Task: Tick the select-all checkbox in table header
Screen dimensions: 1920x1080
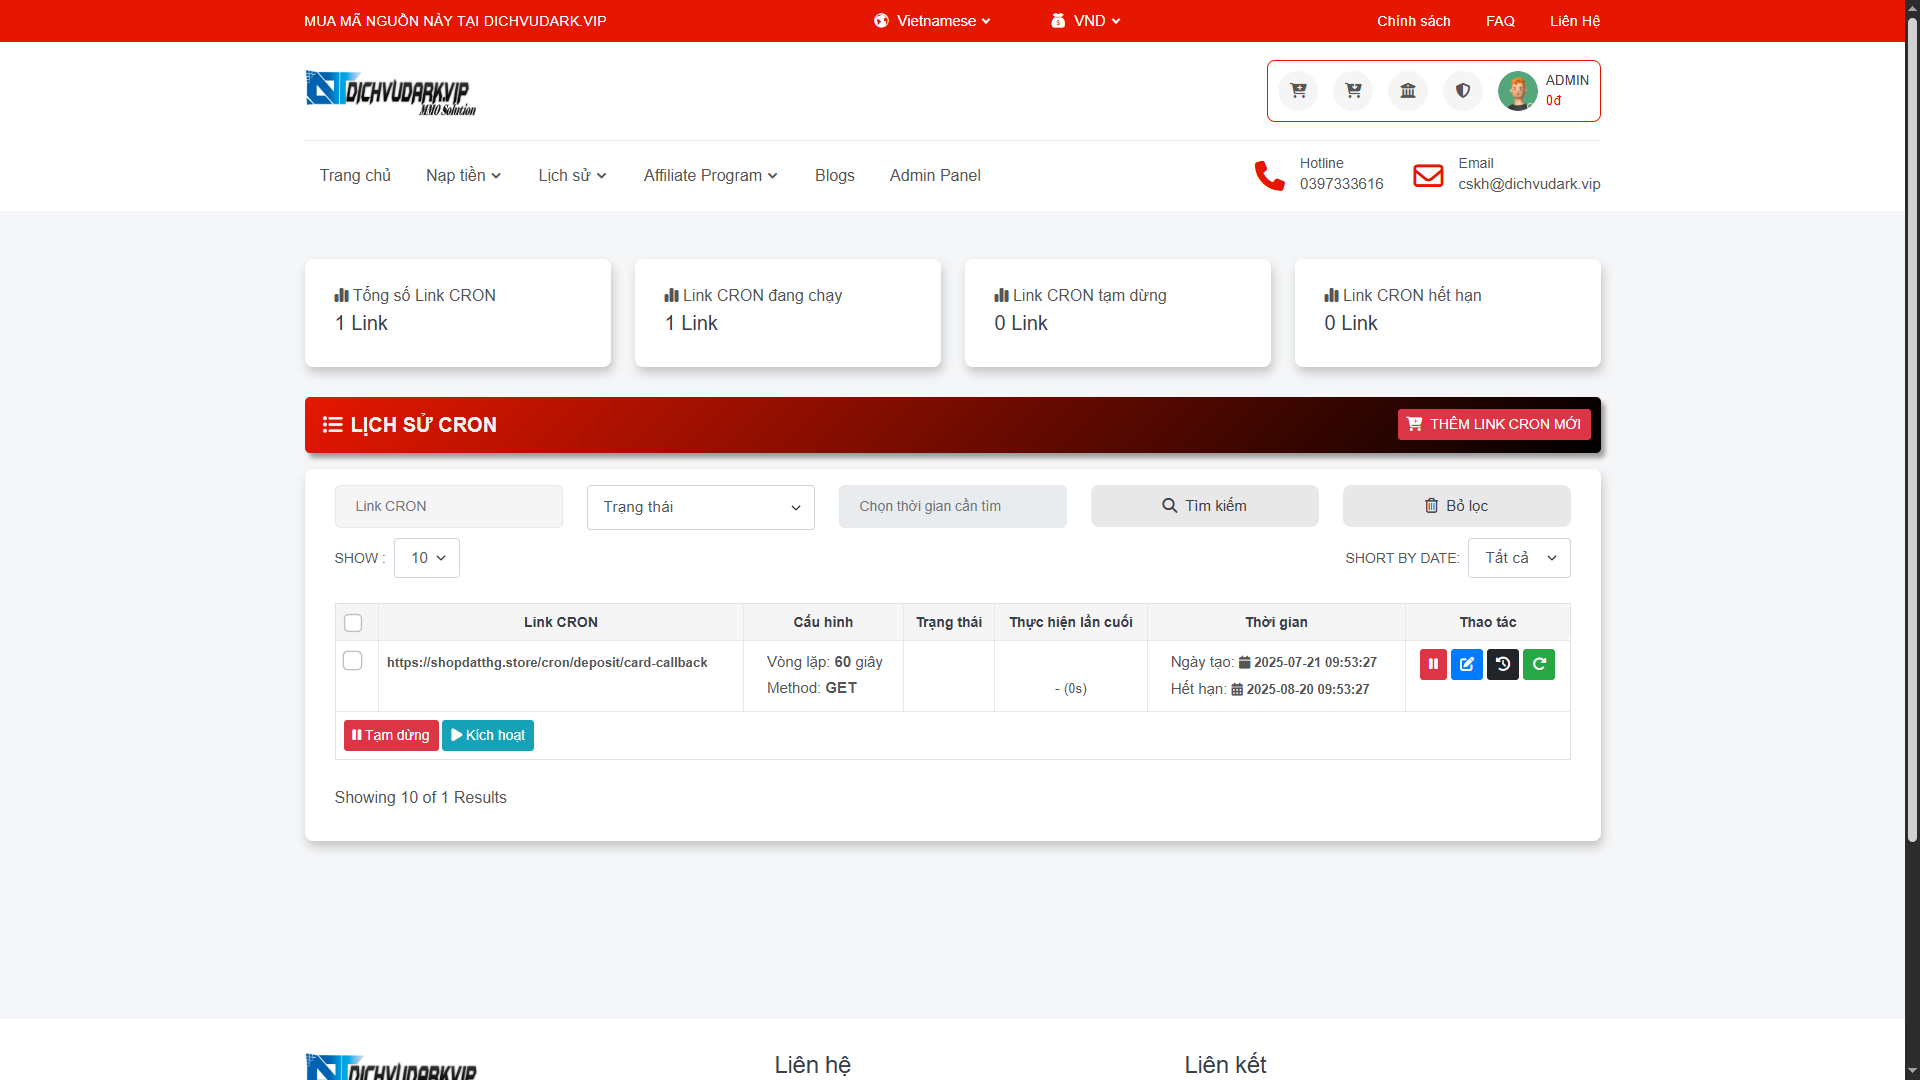Action: coord(353,623)
